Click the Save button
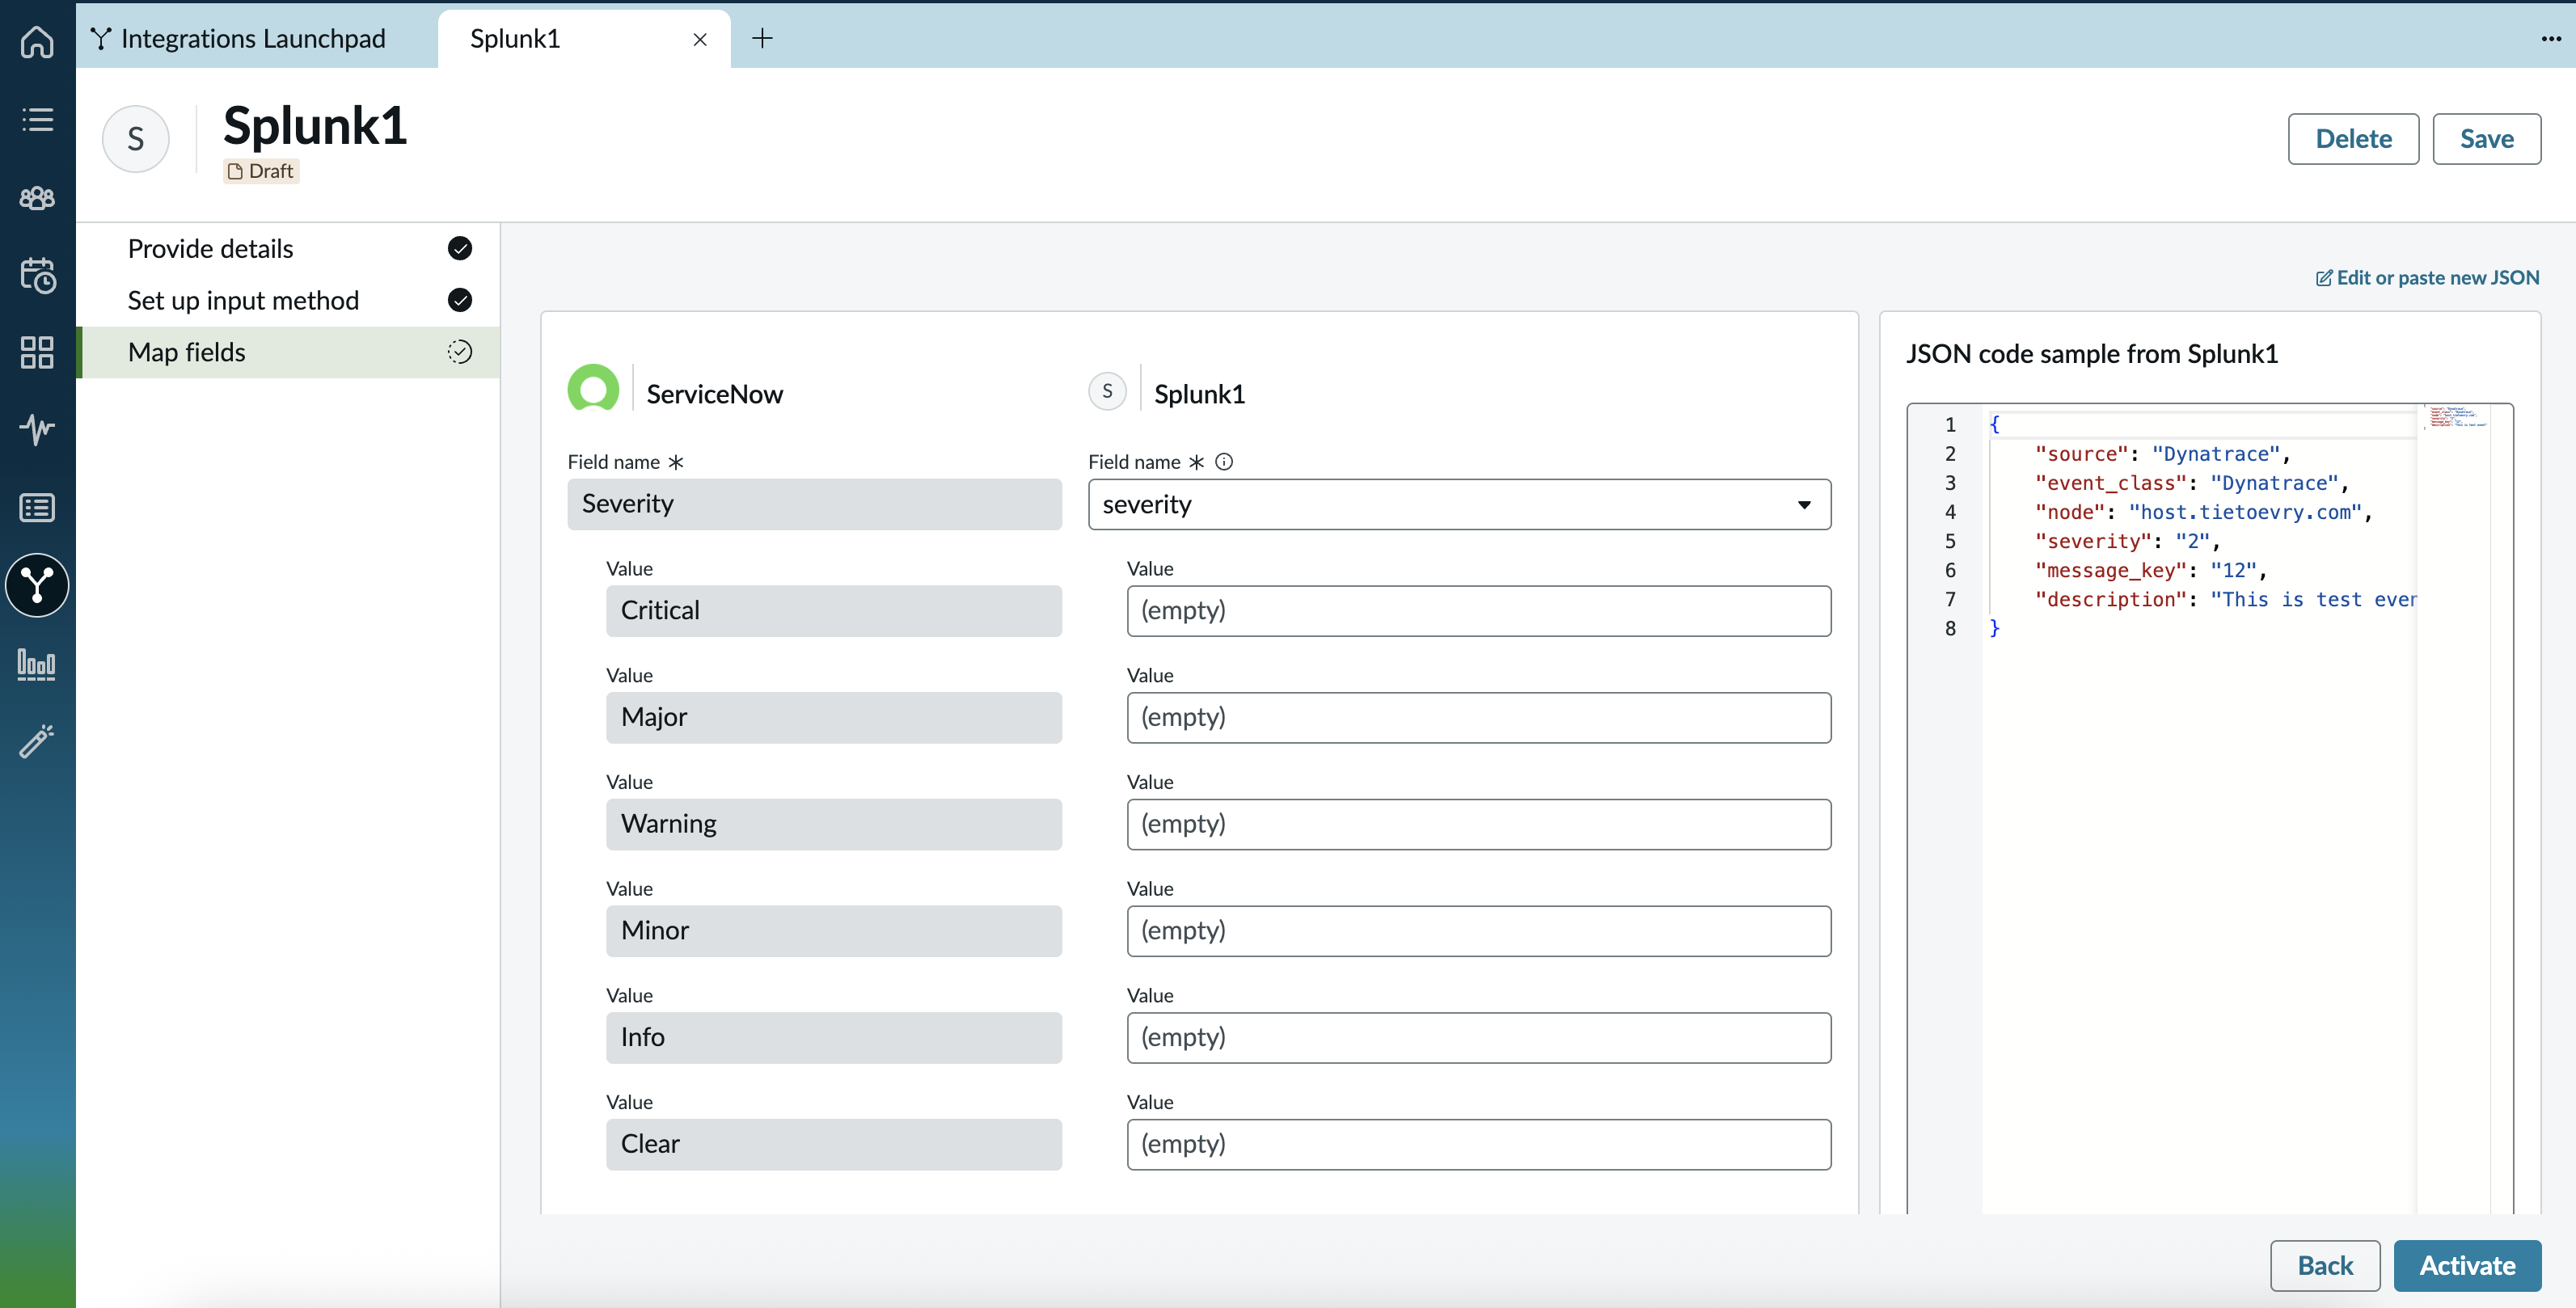Screen dimensions: 2576x1308 point(2486,139)
